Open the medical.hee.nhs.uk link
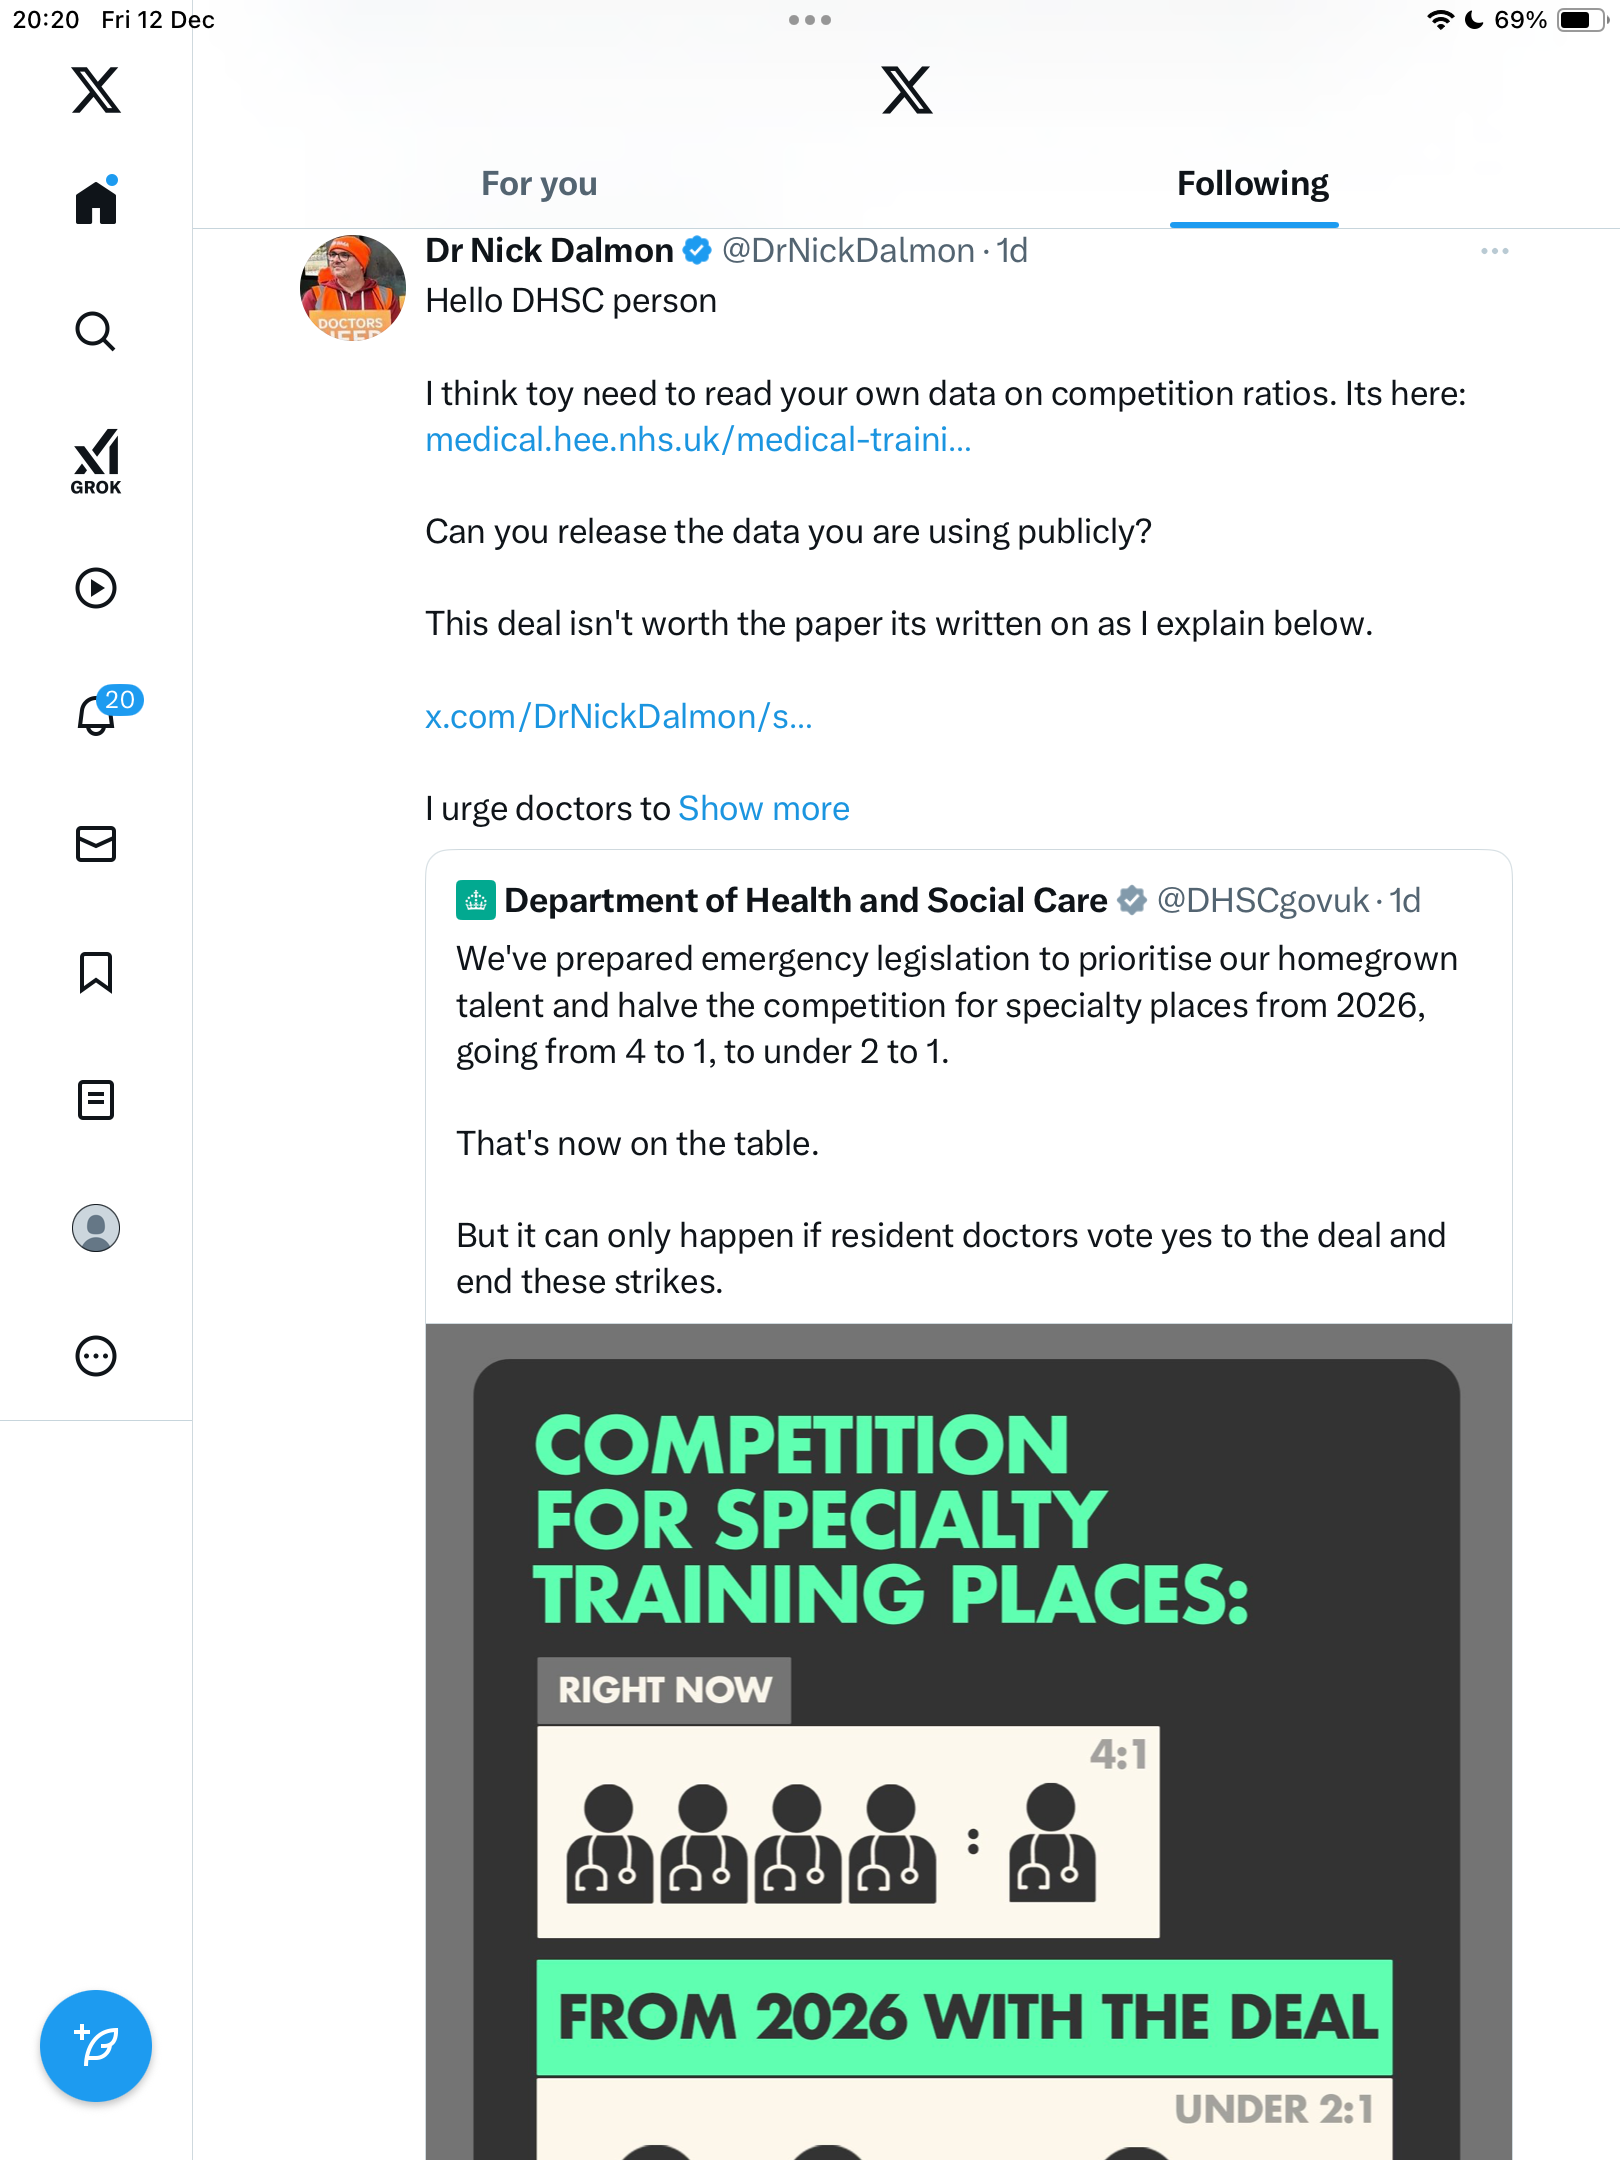The width and height of the screenshot is (1620, 2160). tap(698, 439)
